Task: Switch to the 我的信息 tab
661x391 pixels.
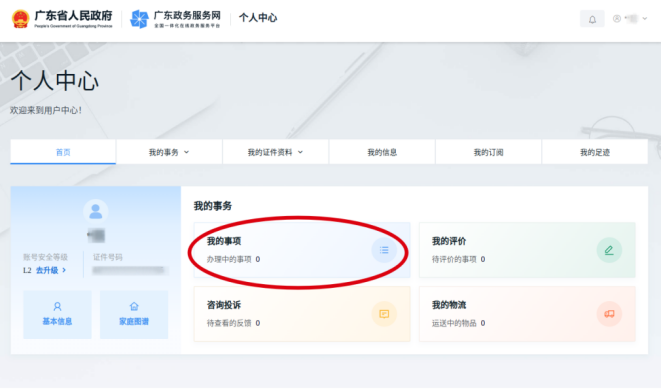Action: 382,152
